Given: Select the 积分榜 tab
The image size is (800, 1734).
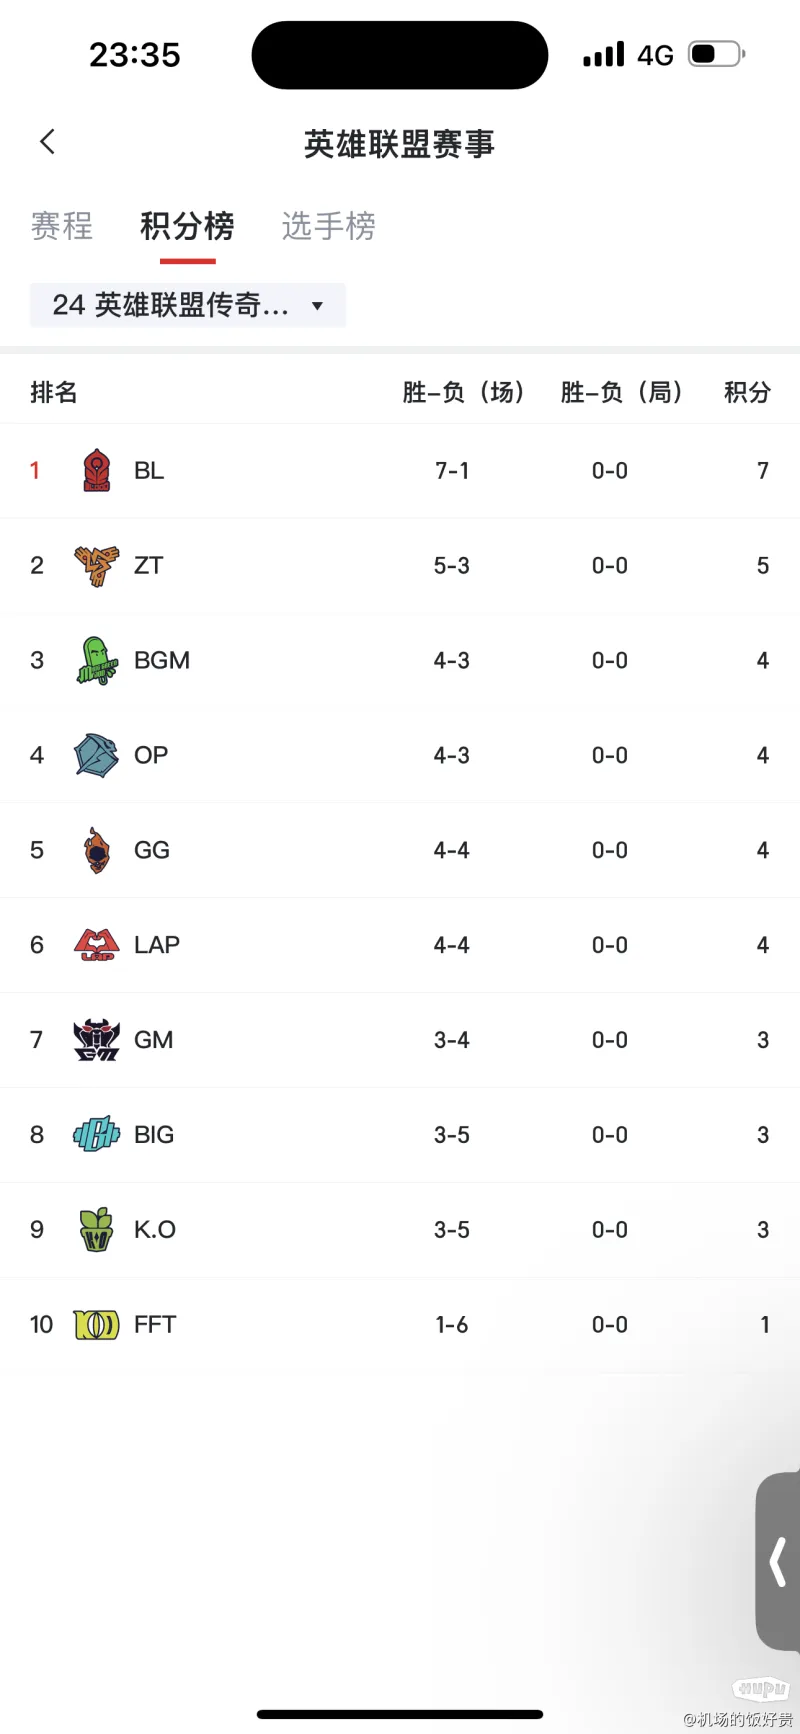Looking at the screenshot, I should pos(188,226).
